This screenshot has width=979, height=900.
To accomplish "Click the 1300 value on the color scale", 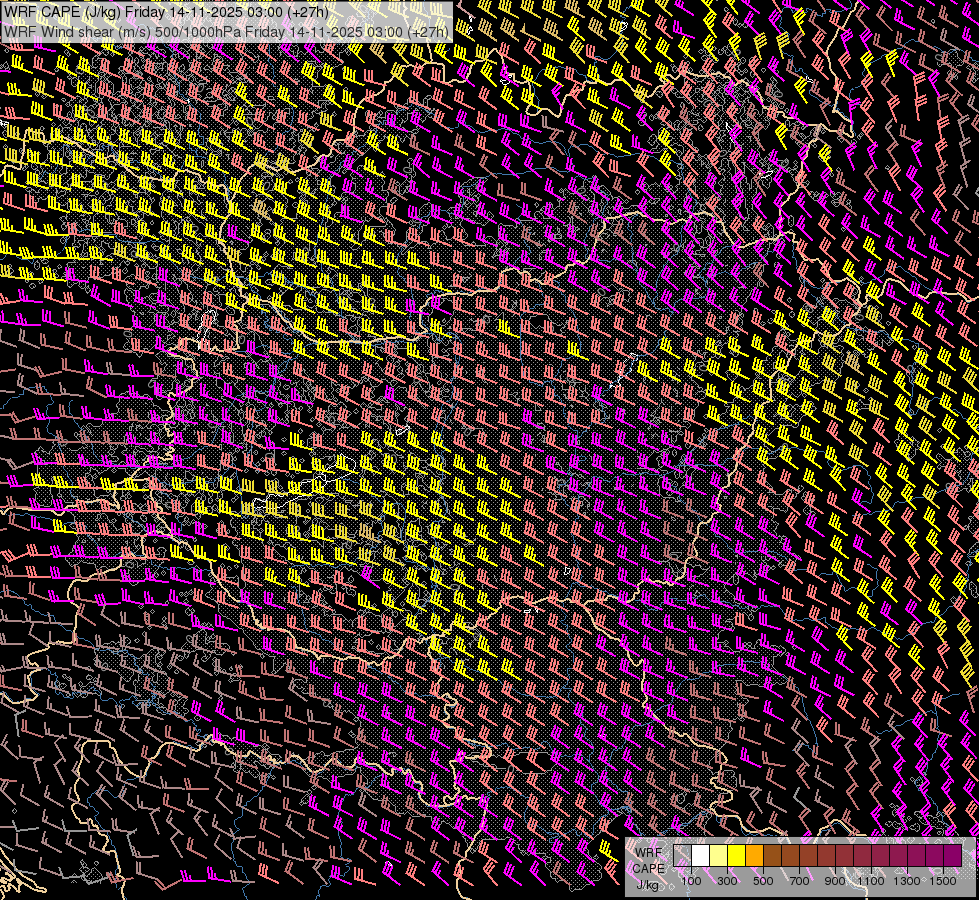I will [907, 881].
